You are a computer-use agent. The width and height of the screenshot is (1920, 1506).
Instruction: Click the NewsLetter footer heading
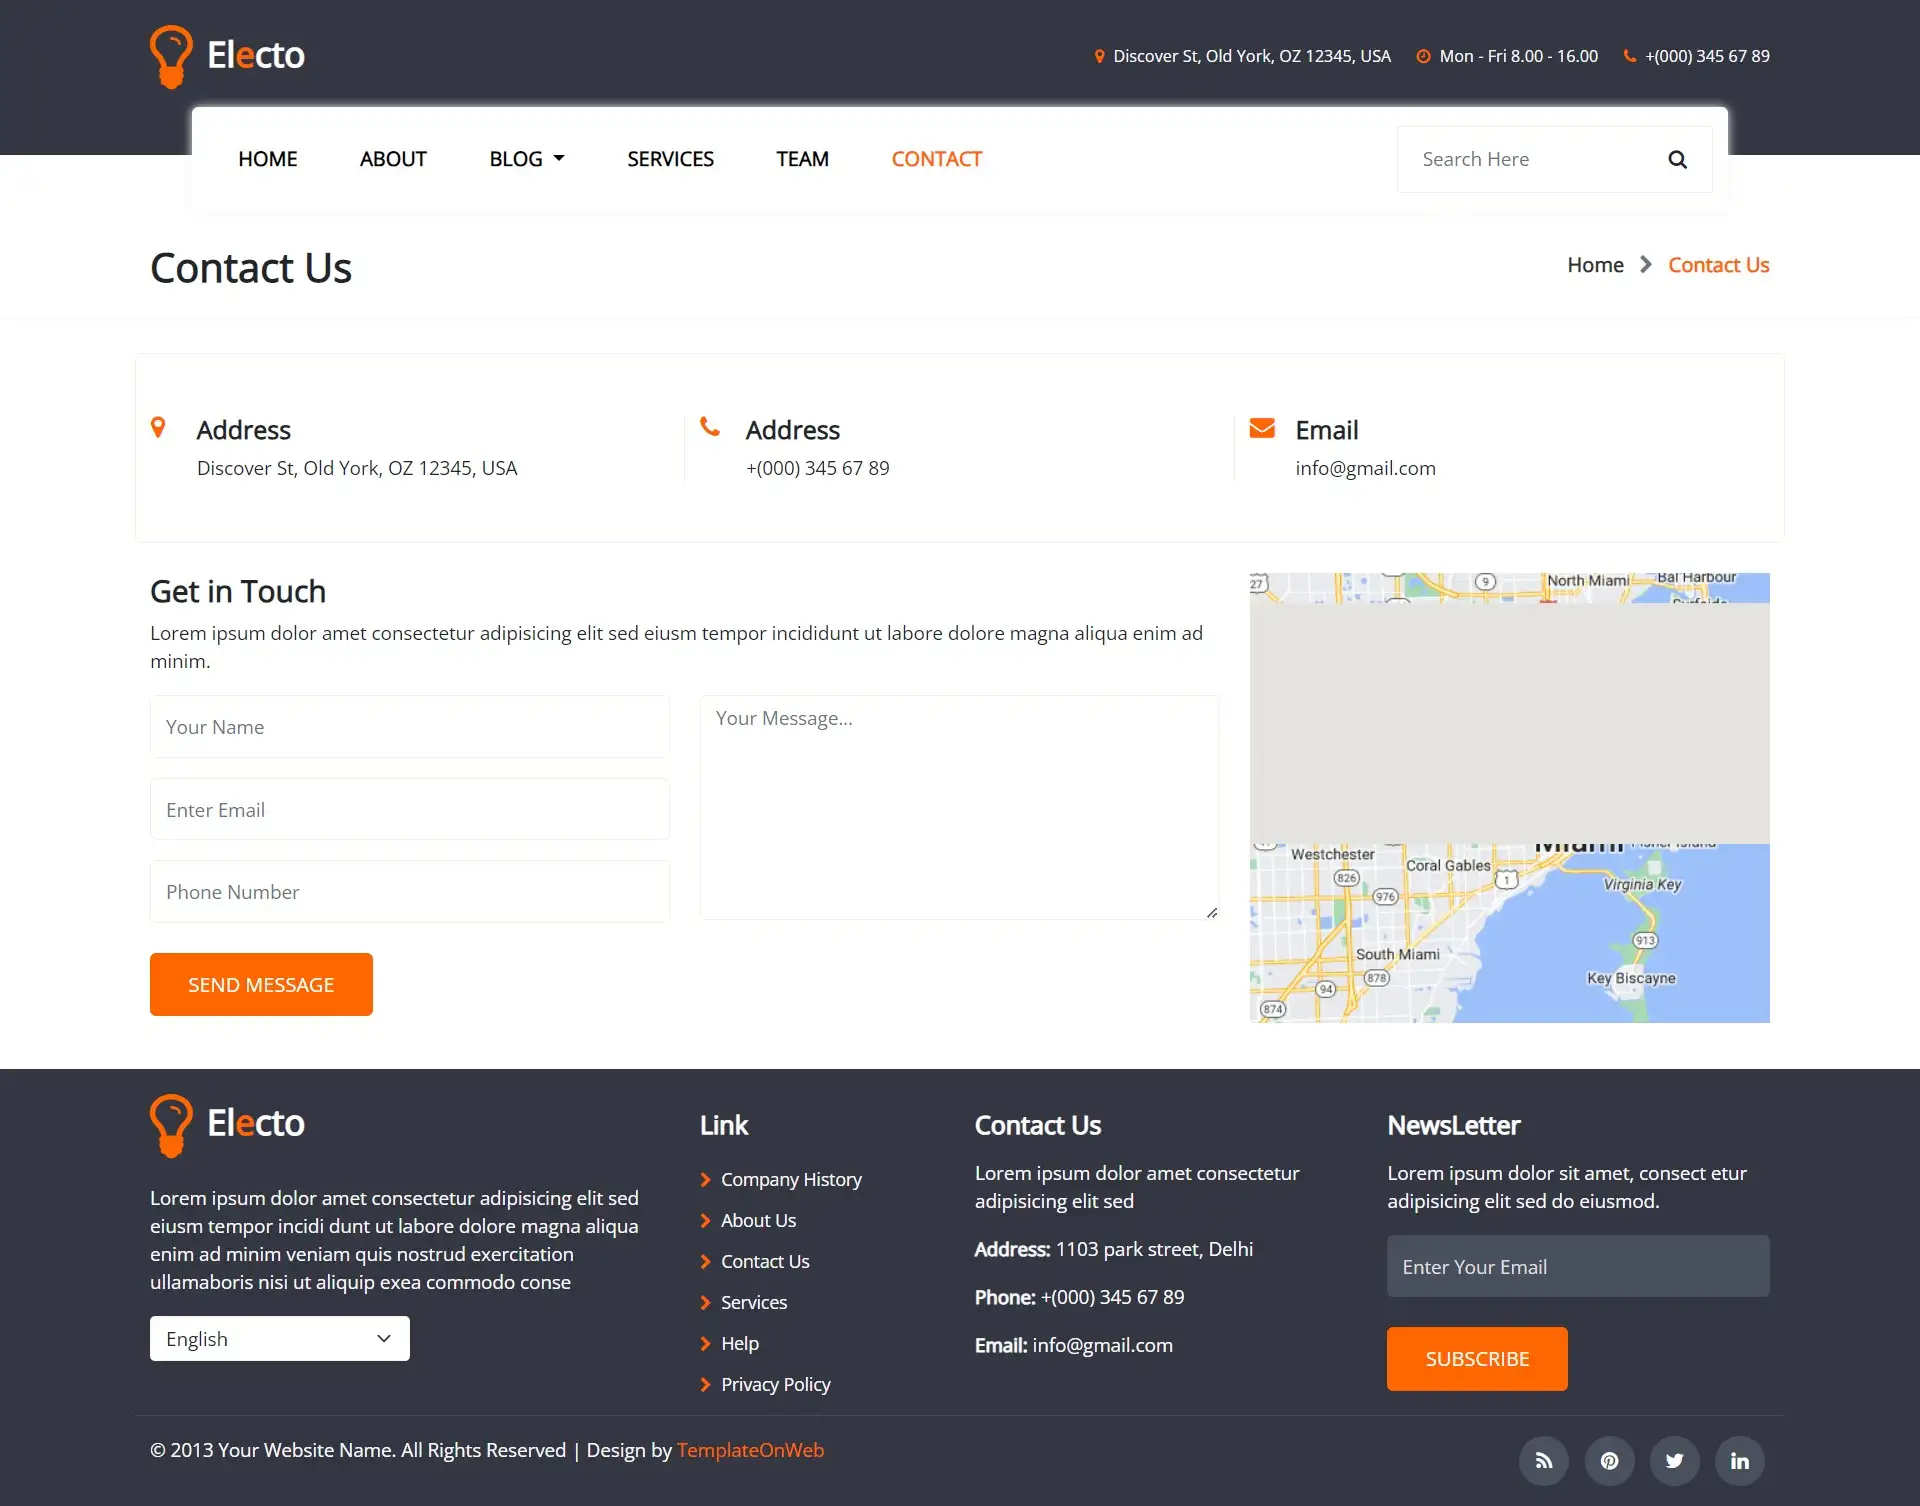(1453, 1126)
